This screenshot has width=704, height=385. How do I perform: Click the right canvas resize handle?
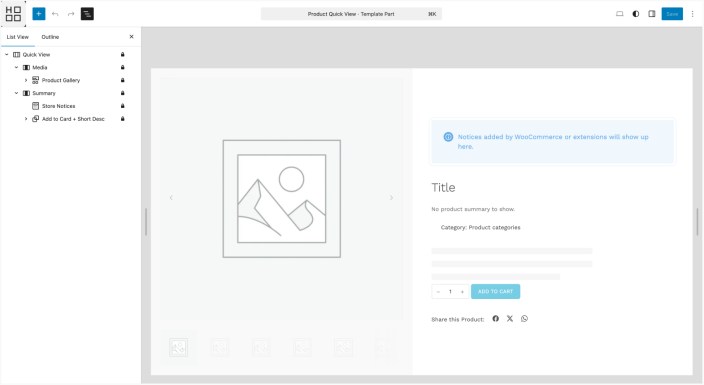click(698, 221)
